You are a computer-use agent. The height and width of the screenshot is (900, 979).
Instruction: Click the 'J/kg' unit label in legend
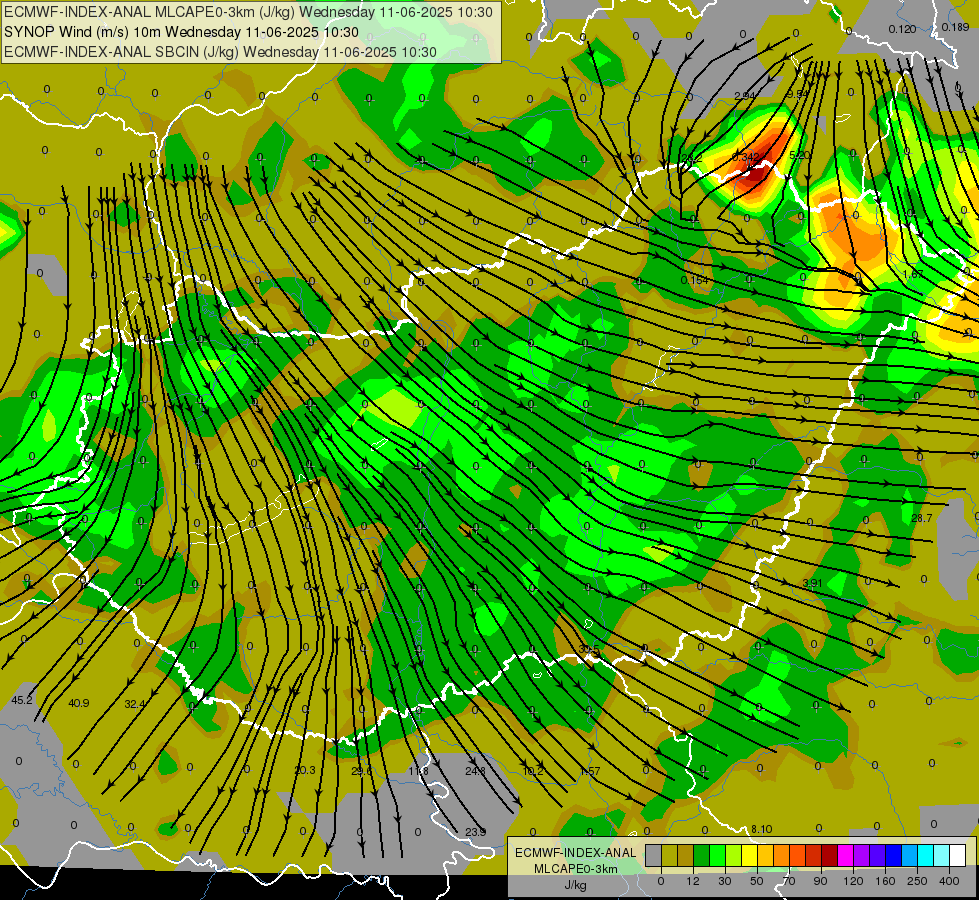[x=575, y=885]
